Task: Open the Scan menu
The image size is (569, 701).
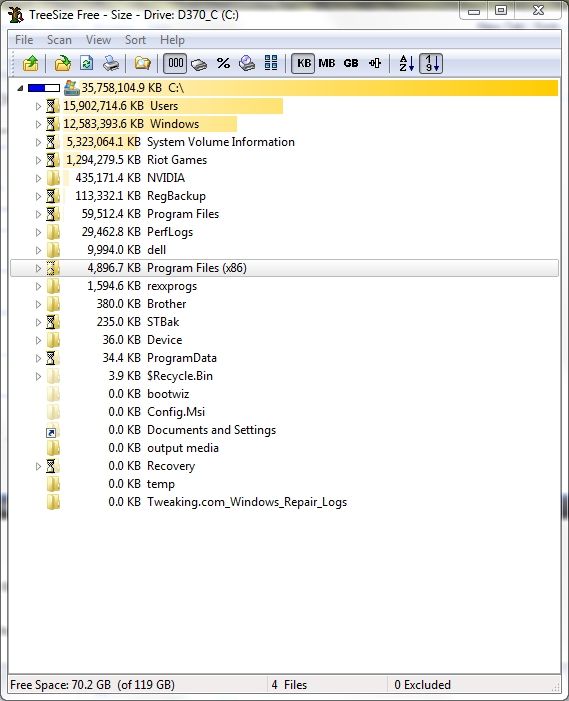Action: click(x=59, y=40)
